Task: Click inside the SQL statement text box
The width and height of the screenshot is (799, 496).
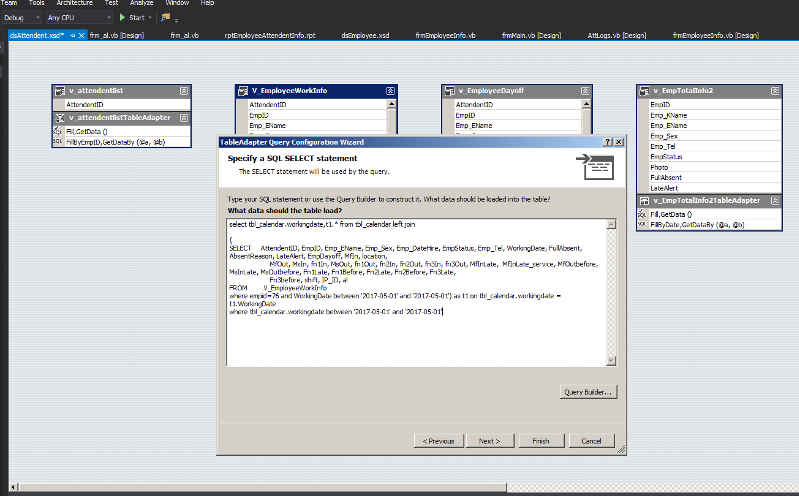Action: pos(420,340)
